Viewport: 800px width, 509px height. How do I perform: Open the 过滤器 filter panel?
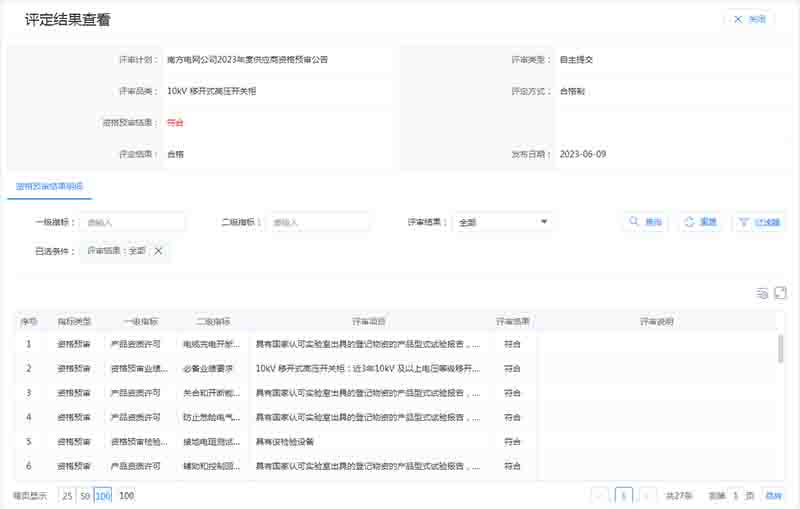759,222
